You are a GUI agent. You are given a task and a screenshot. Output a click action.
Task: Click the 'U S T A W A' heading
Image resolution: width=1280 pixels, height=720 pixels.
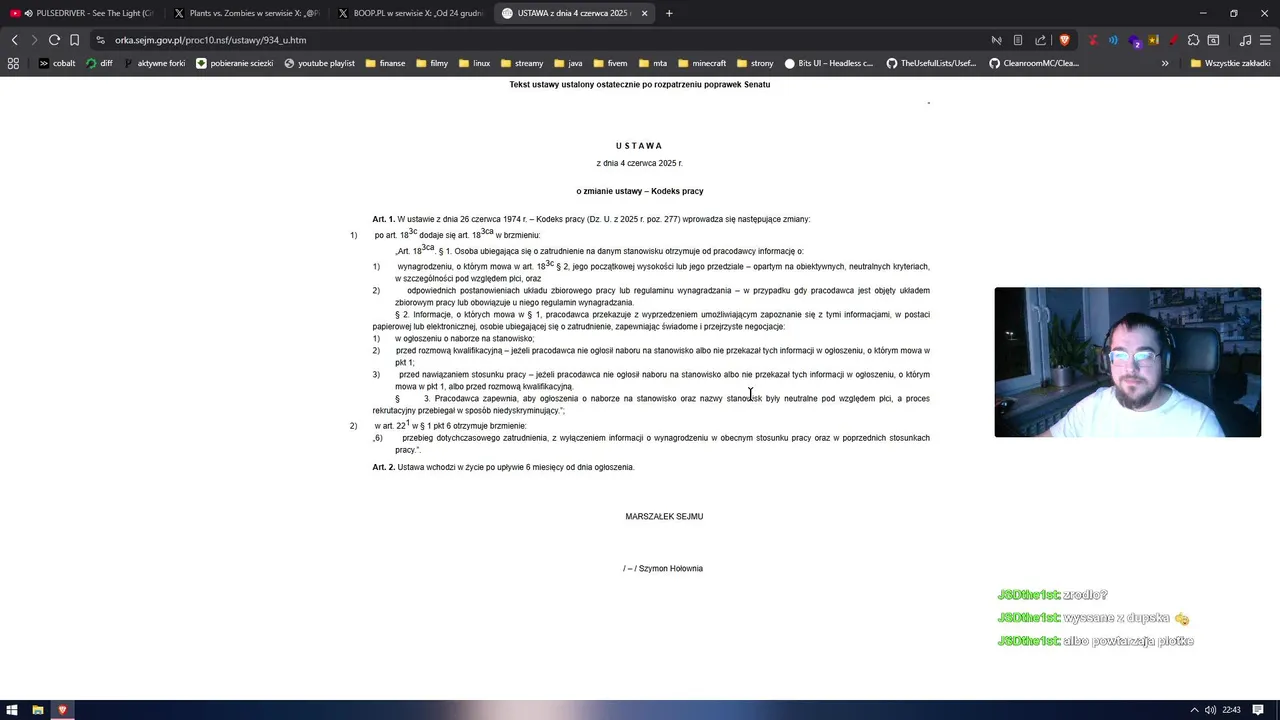[639, 146]
